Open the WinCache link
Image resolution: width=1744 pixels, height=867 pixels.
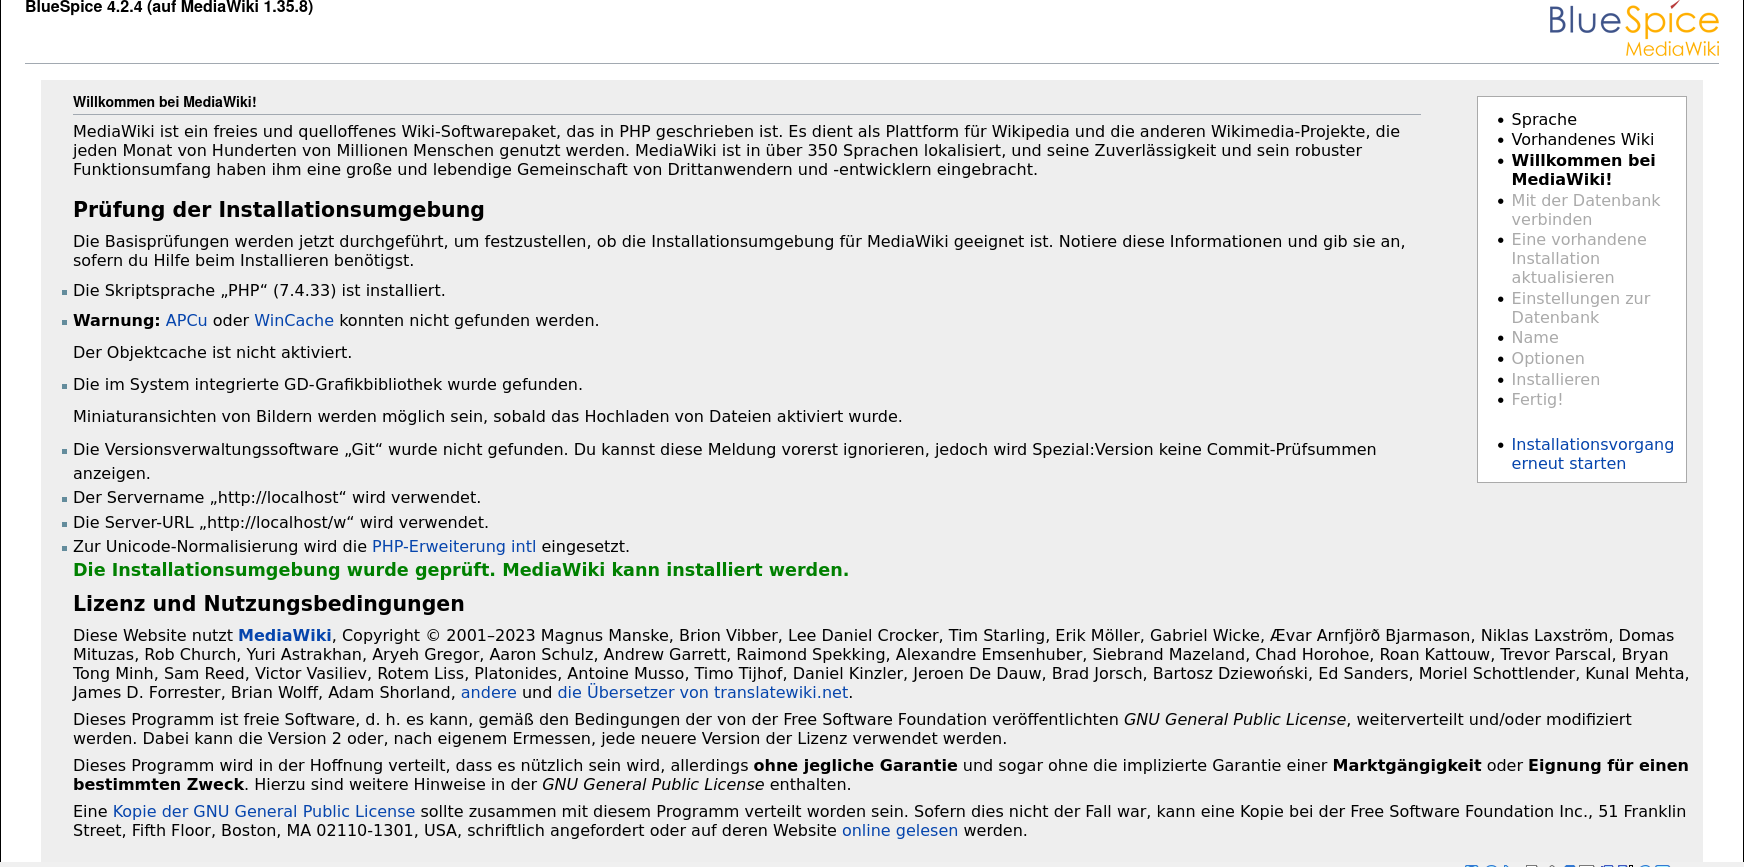click(x=294, y=321)
